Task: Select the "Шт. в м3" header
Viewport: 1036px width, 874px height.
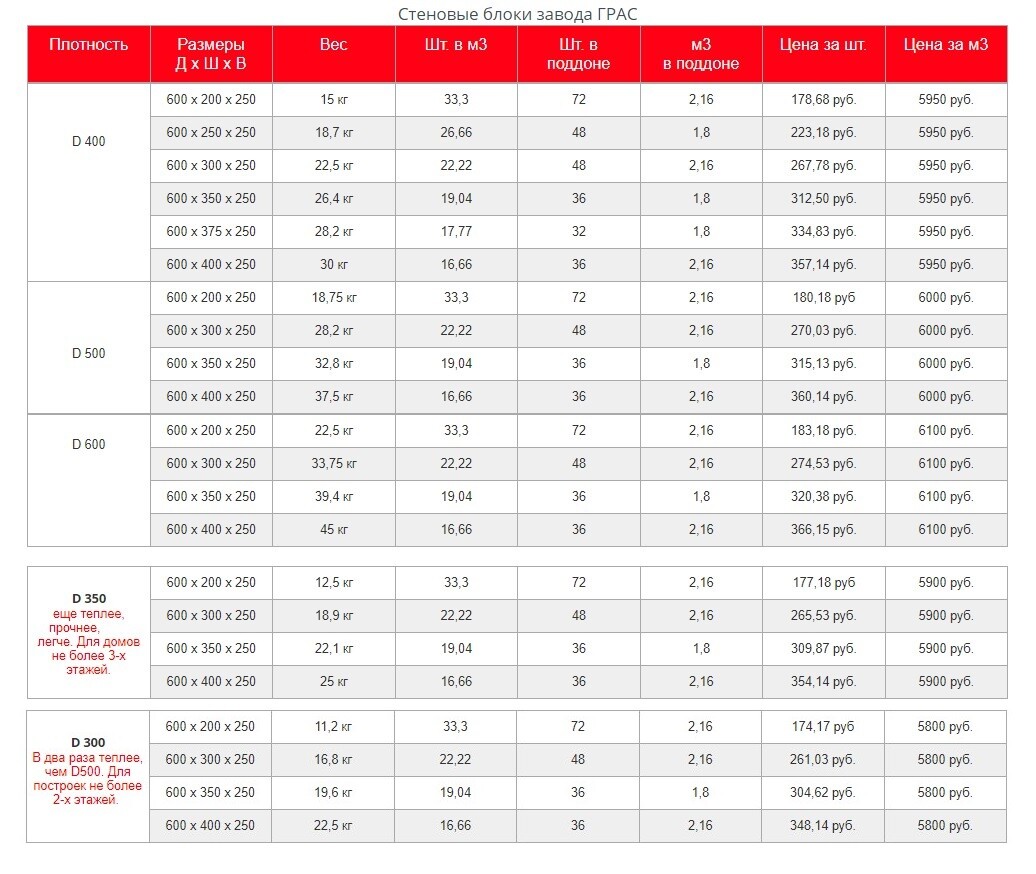Action: [456, 45]
